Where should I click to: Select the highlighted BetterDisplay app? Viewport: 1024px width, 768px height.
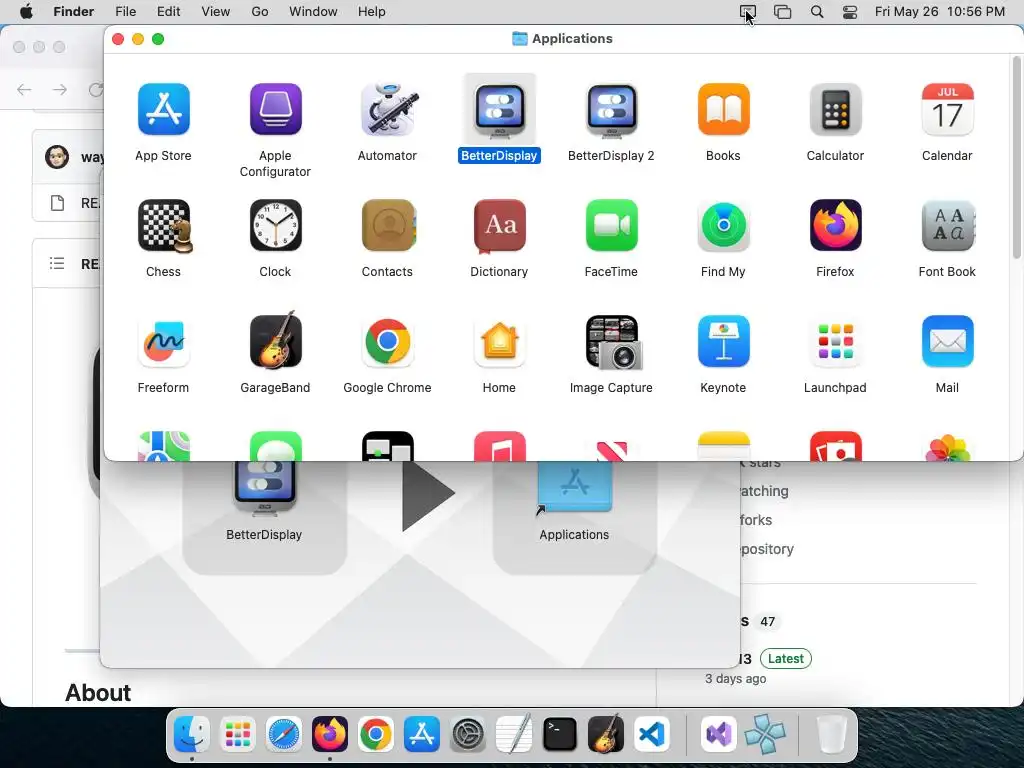pyautogui.click(x=500, y=109)
